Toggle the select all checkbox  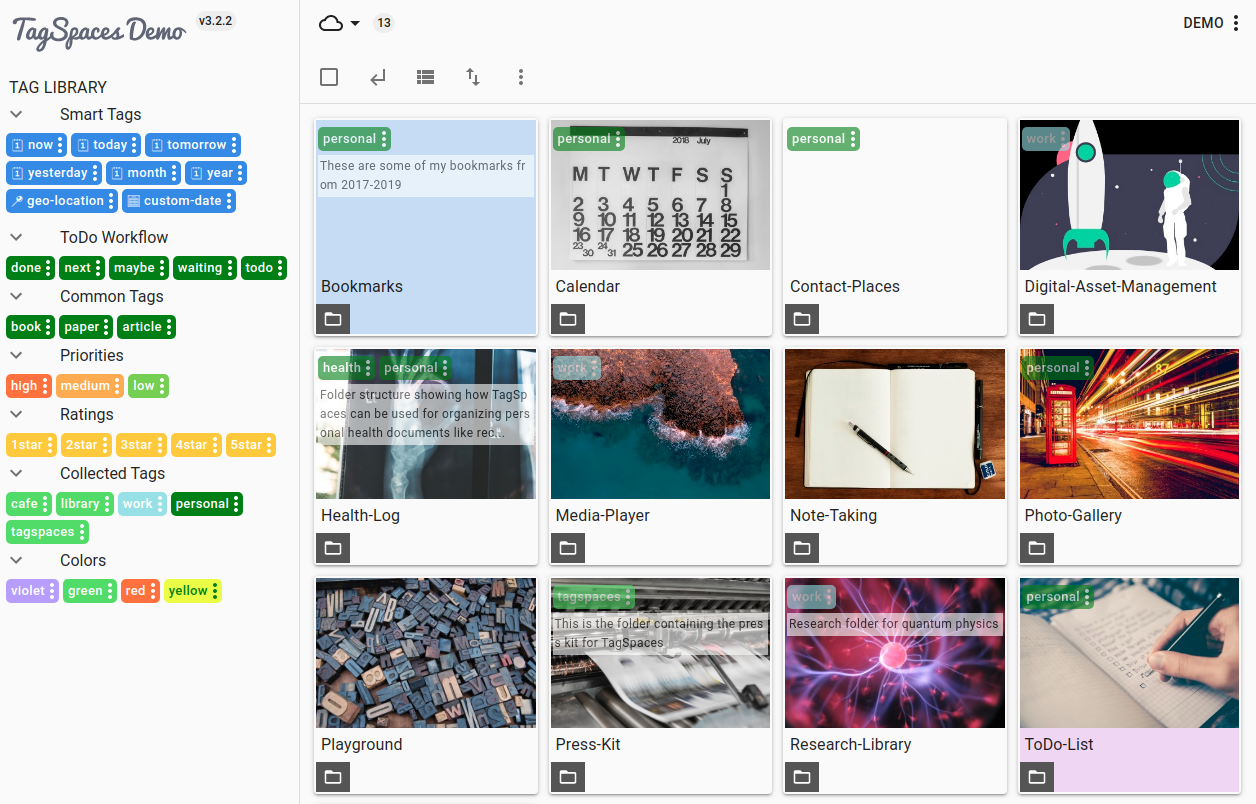[x=329, y=77]
